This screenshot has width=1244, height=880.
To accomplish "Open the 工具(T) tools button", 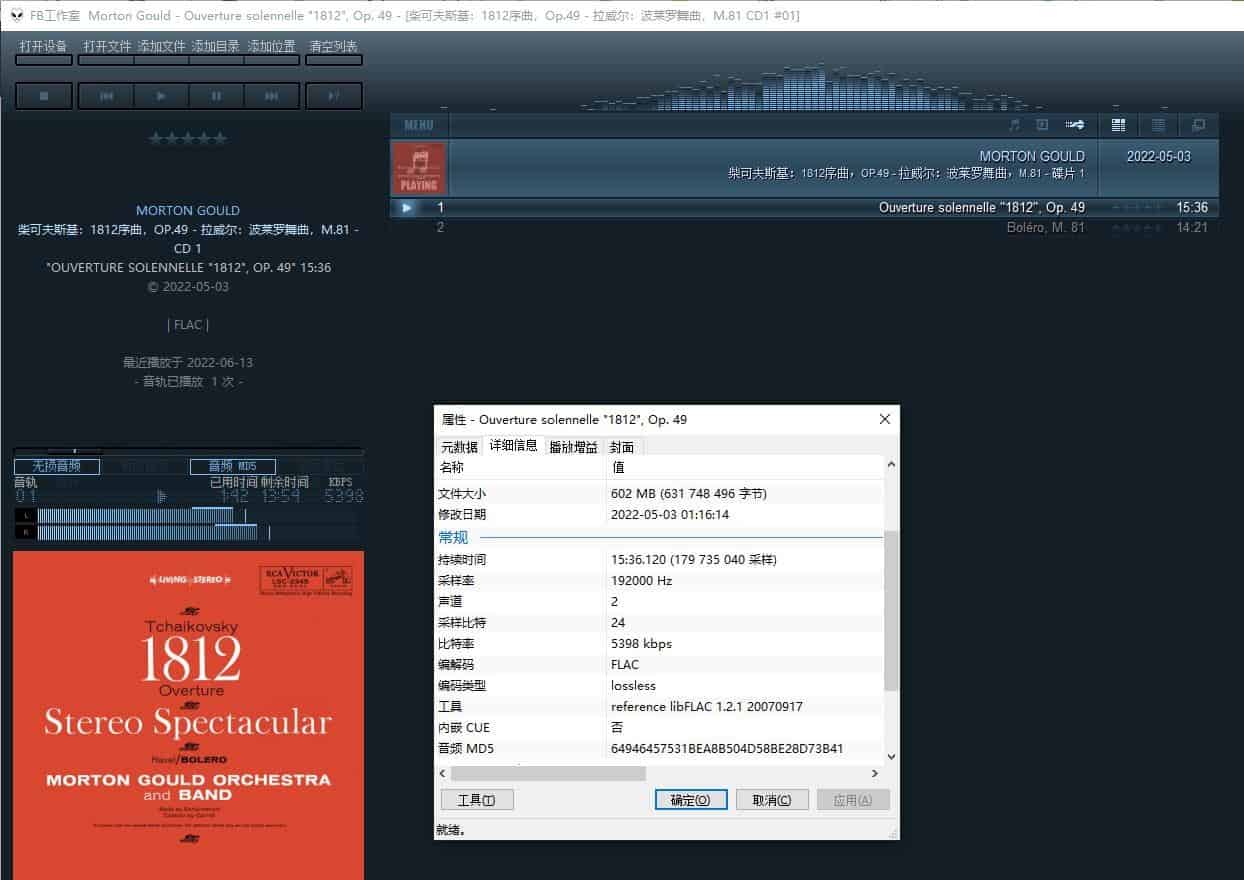I will pos(477,800).
